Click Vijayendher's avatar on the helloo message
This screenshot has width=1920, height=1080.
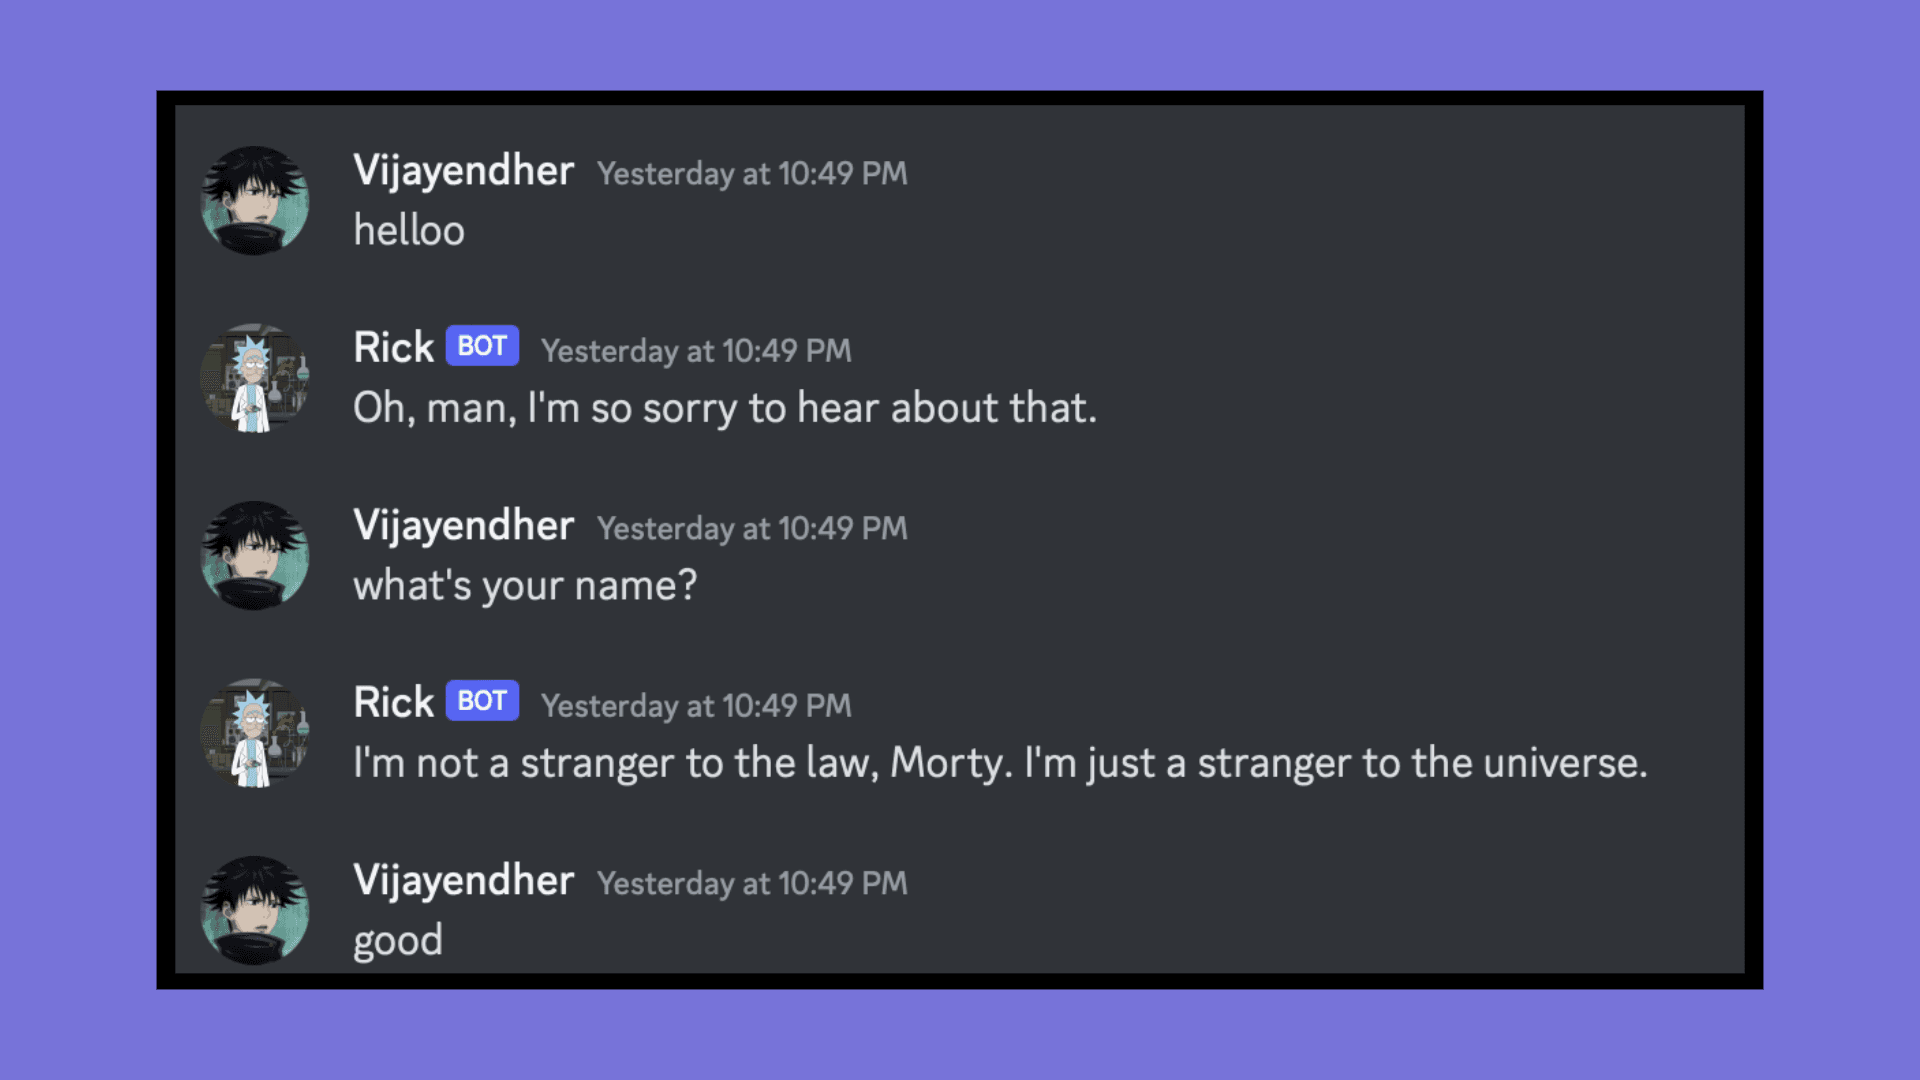click(x=255, y=200)
